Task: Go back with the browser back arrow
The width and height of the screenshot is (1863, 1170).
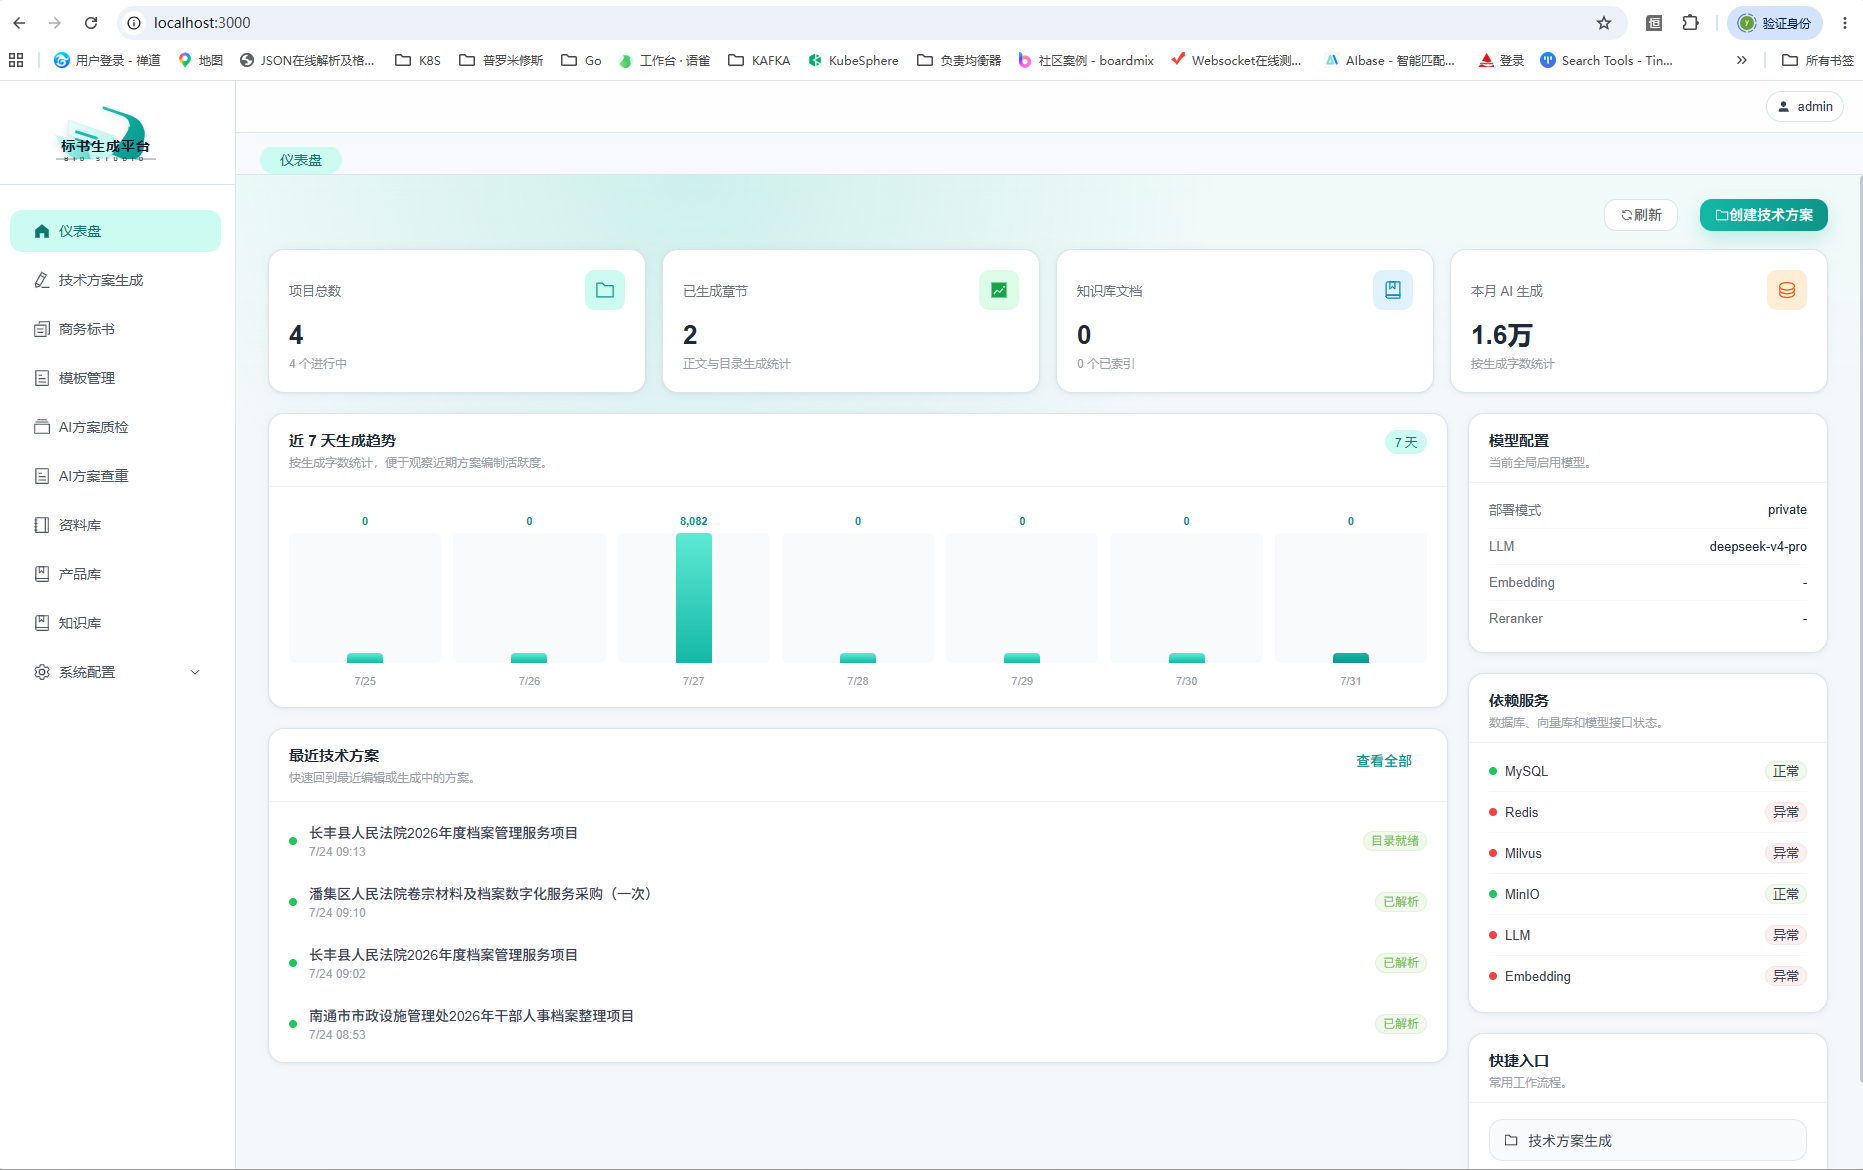Action: point(19,22)
